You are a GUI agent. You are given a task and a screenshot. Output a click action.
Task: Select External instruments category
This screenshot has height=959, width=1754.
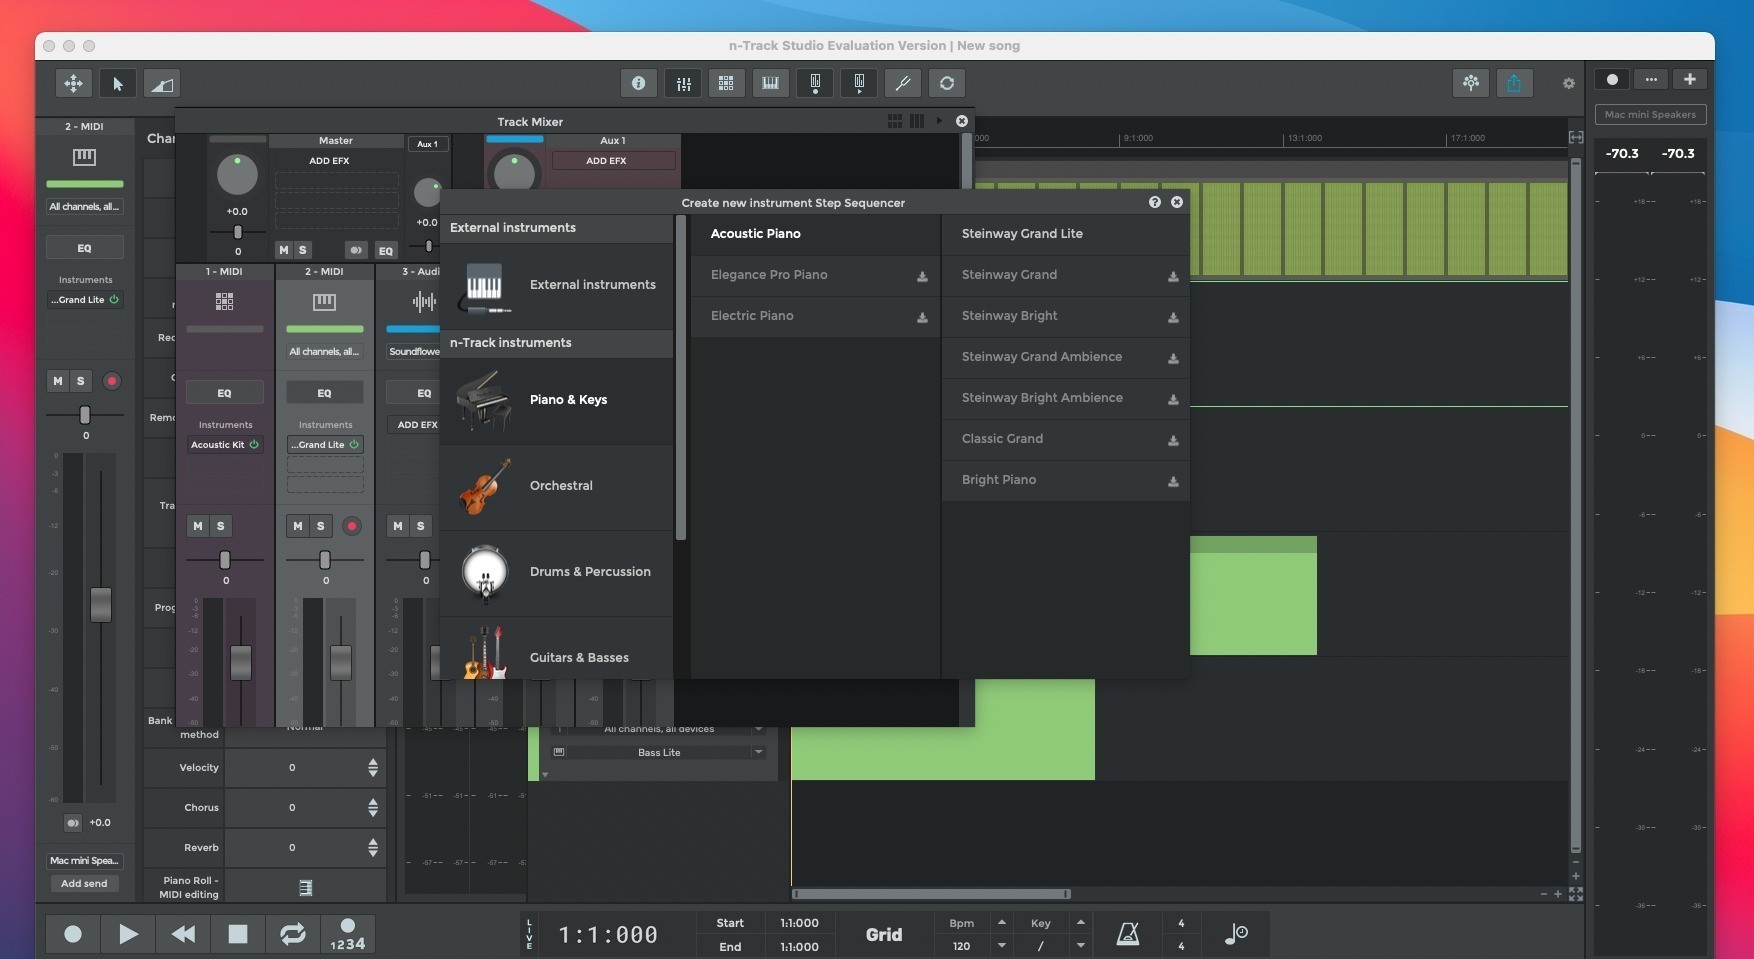click(556, 285)
